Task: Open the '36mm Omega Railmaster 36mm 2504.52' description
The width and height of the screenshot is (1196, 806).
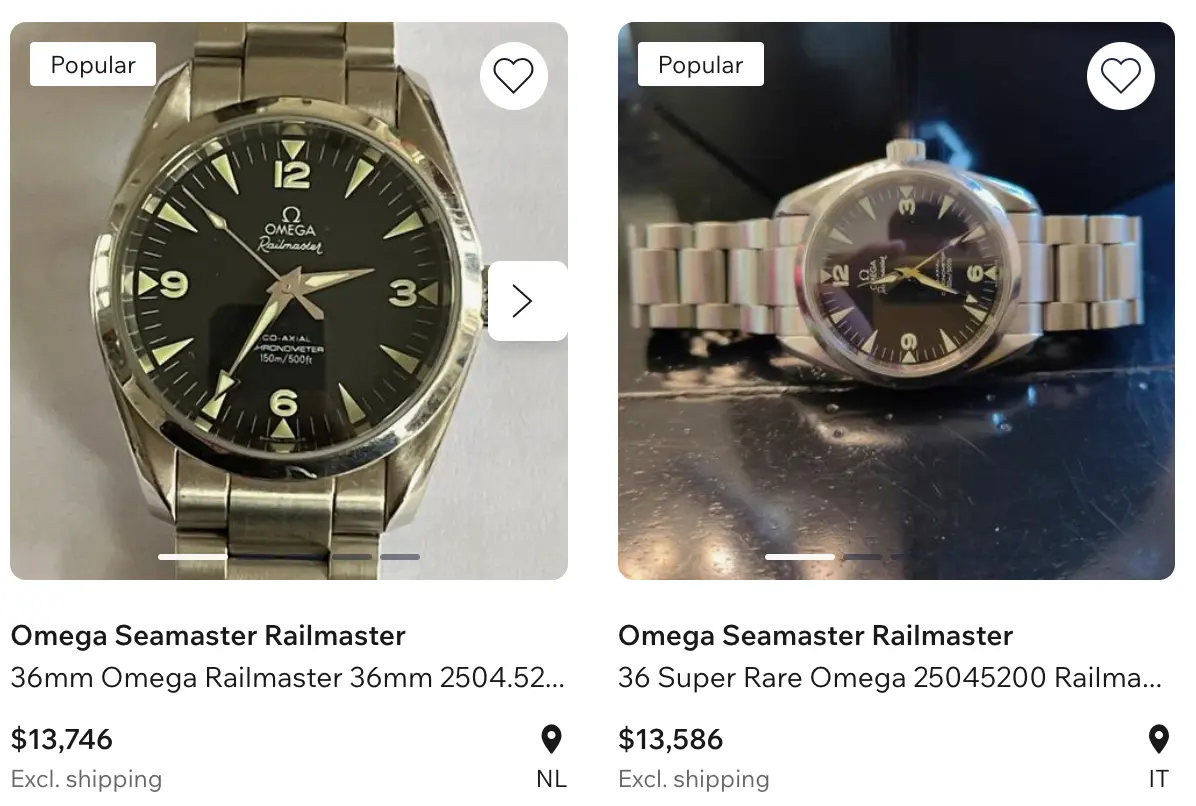Action: pos(287,678)
